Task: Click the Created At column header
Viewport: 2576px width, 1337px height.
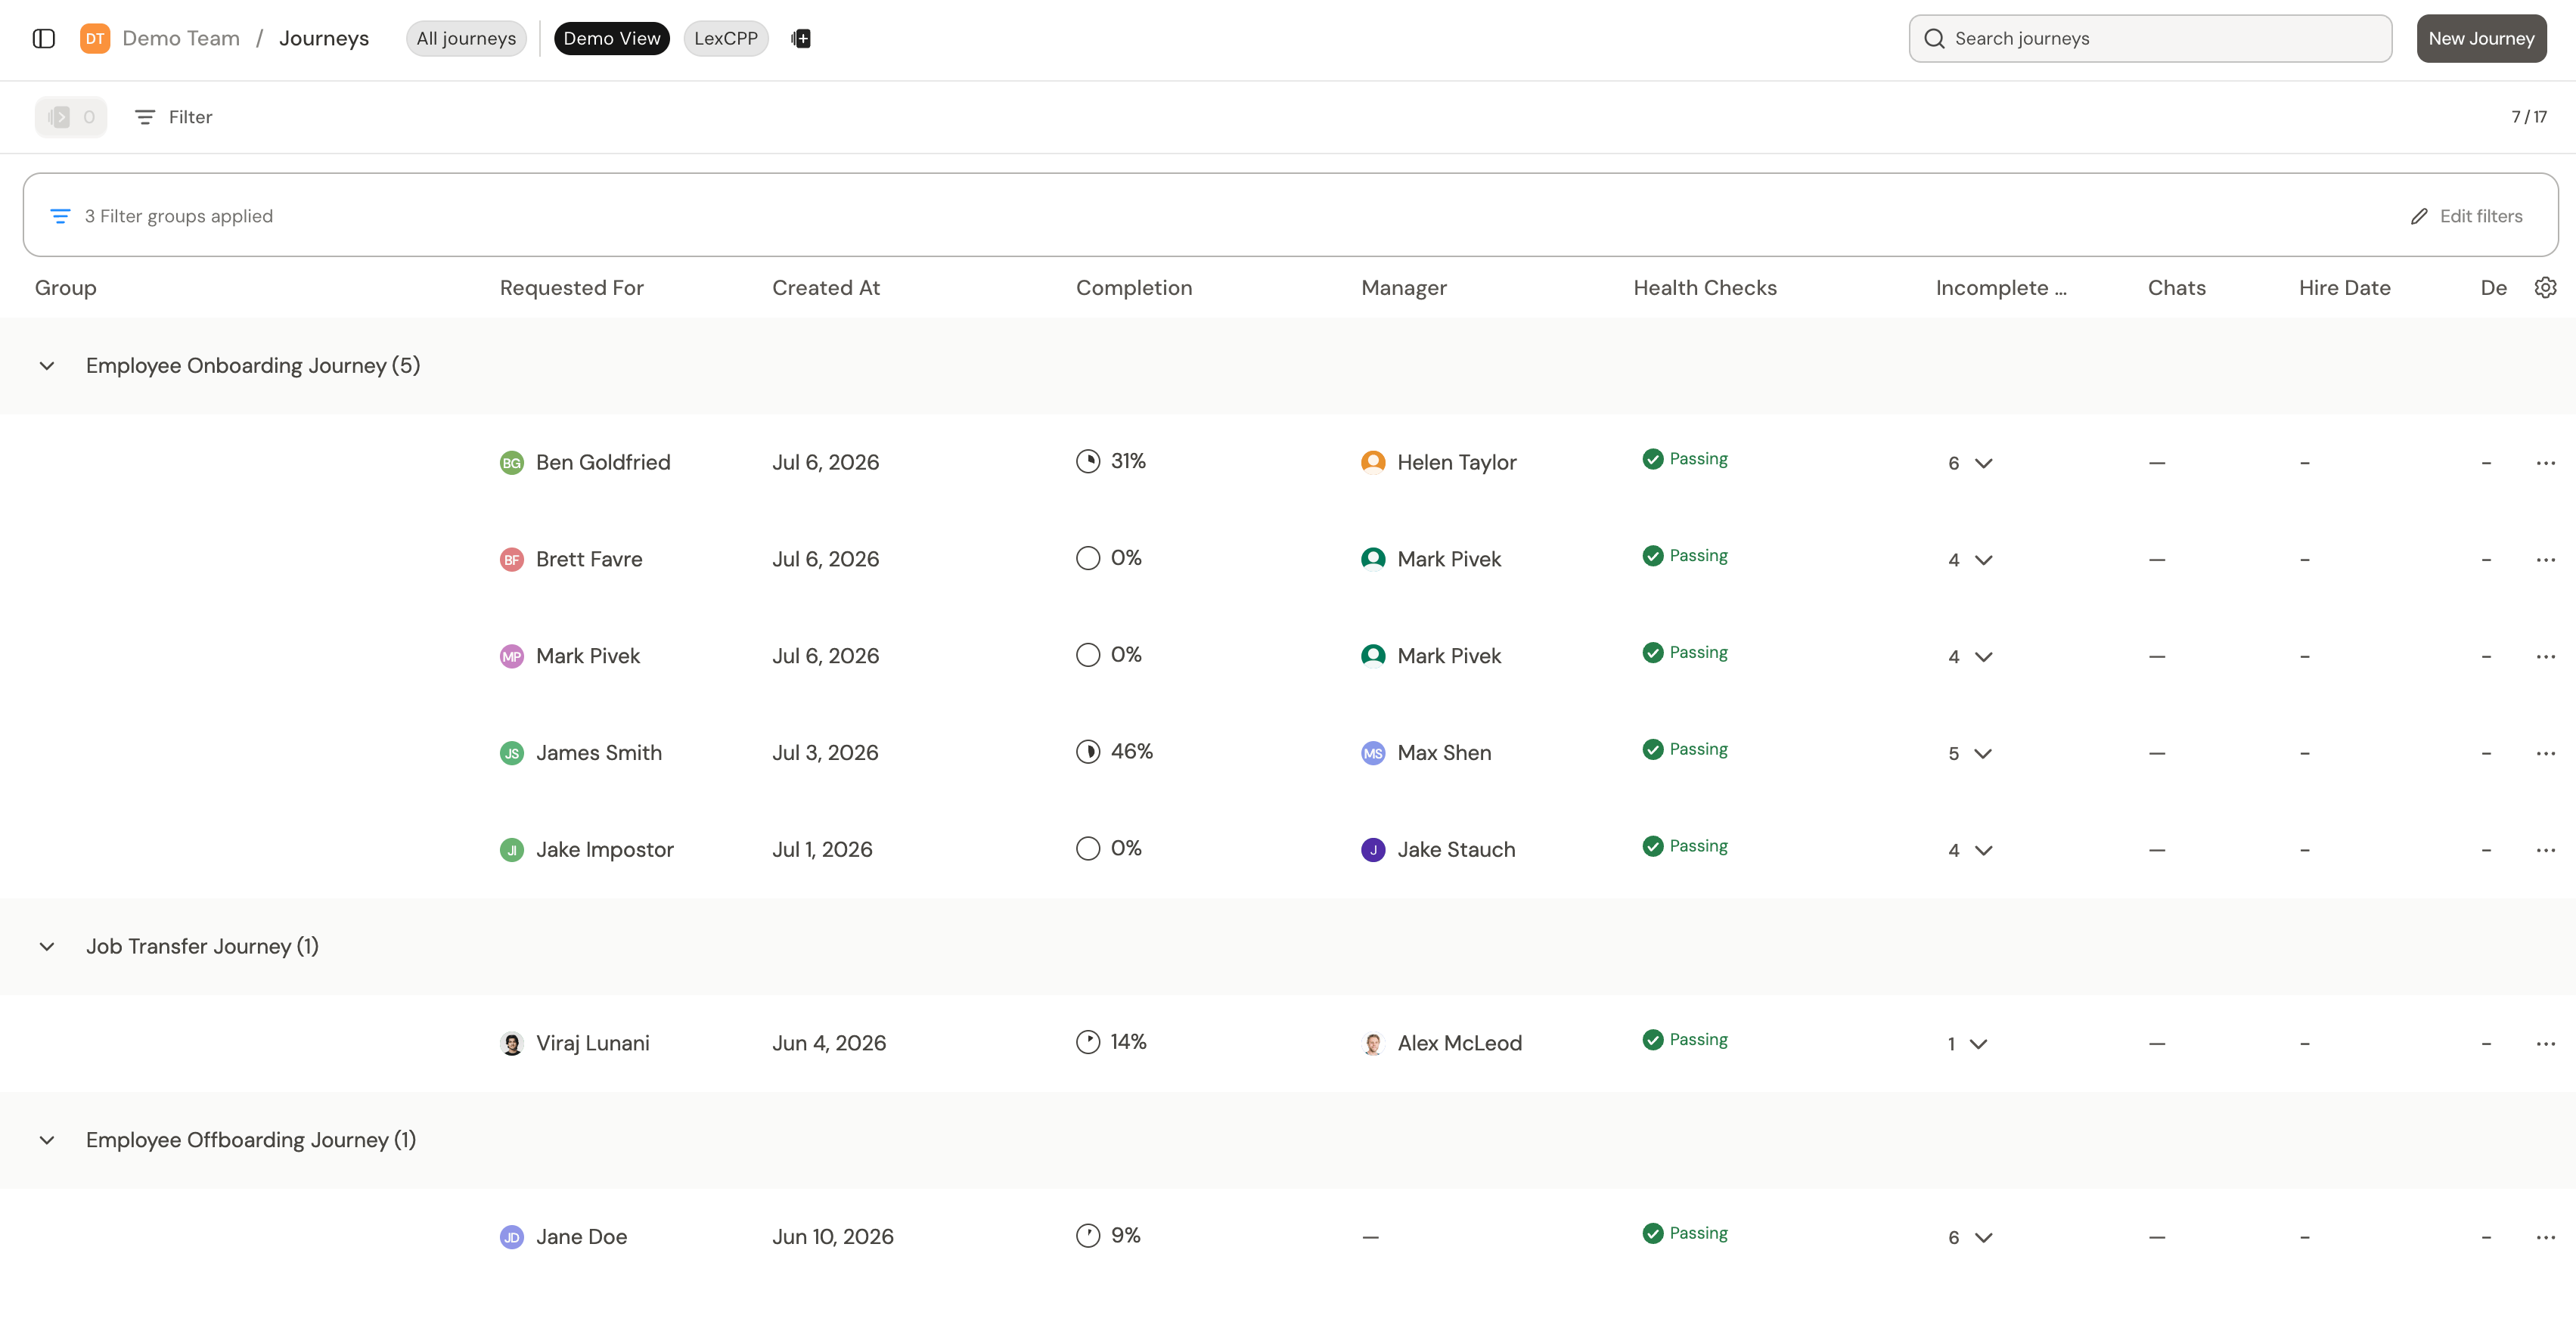Action: pyautogui.click(x=826, y=288)
